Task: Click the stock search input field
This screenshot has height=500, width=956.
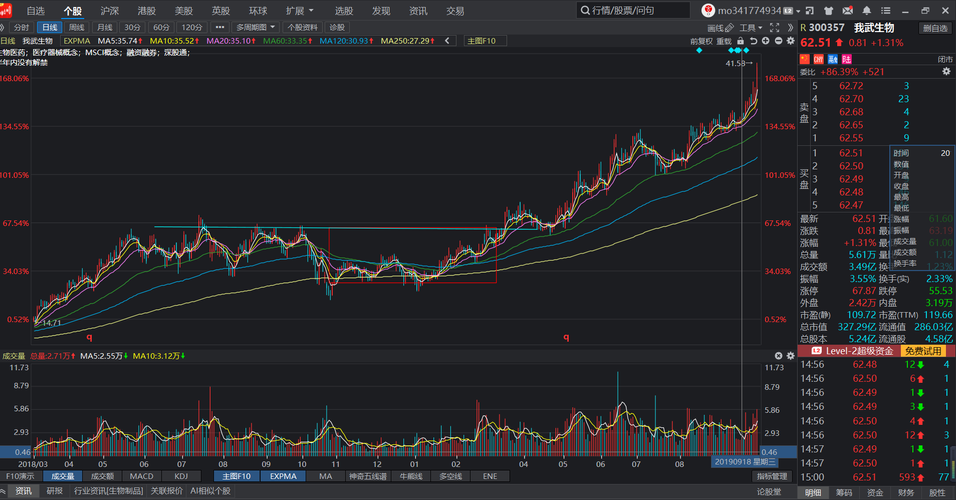Action: coord(633,10)
